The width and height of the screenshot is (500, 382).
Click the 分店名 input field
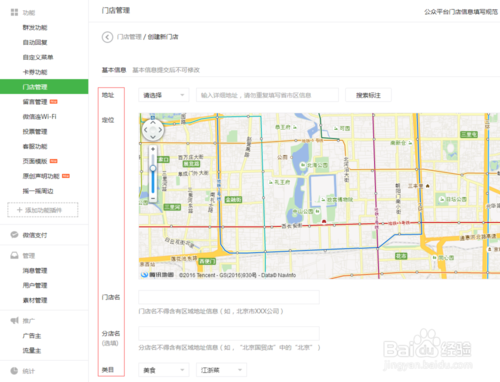[x=229, y=333]
